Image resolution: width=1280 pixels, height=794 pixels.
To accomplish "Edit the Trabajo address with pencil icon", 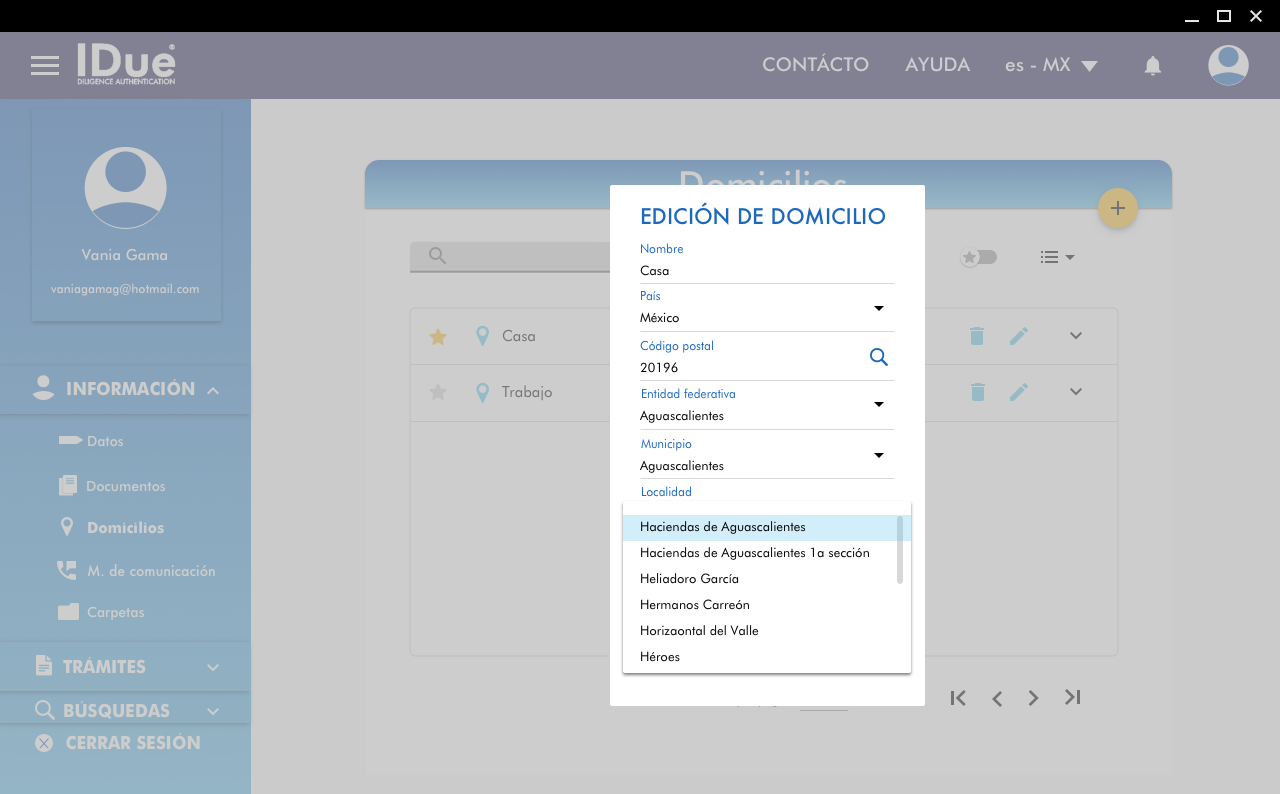I will tap(1018, 392).
